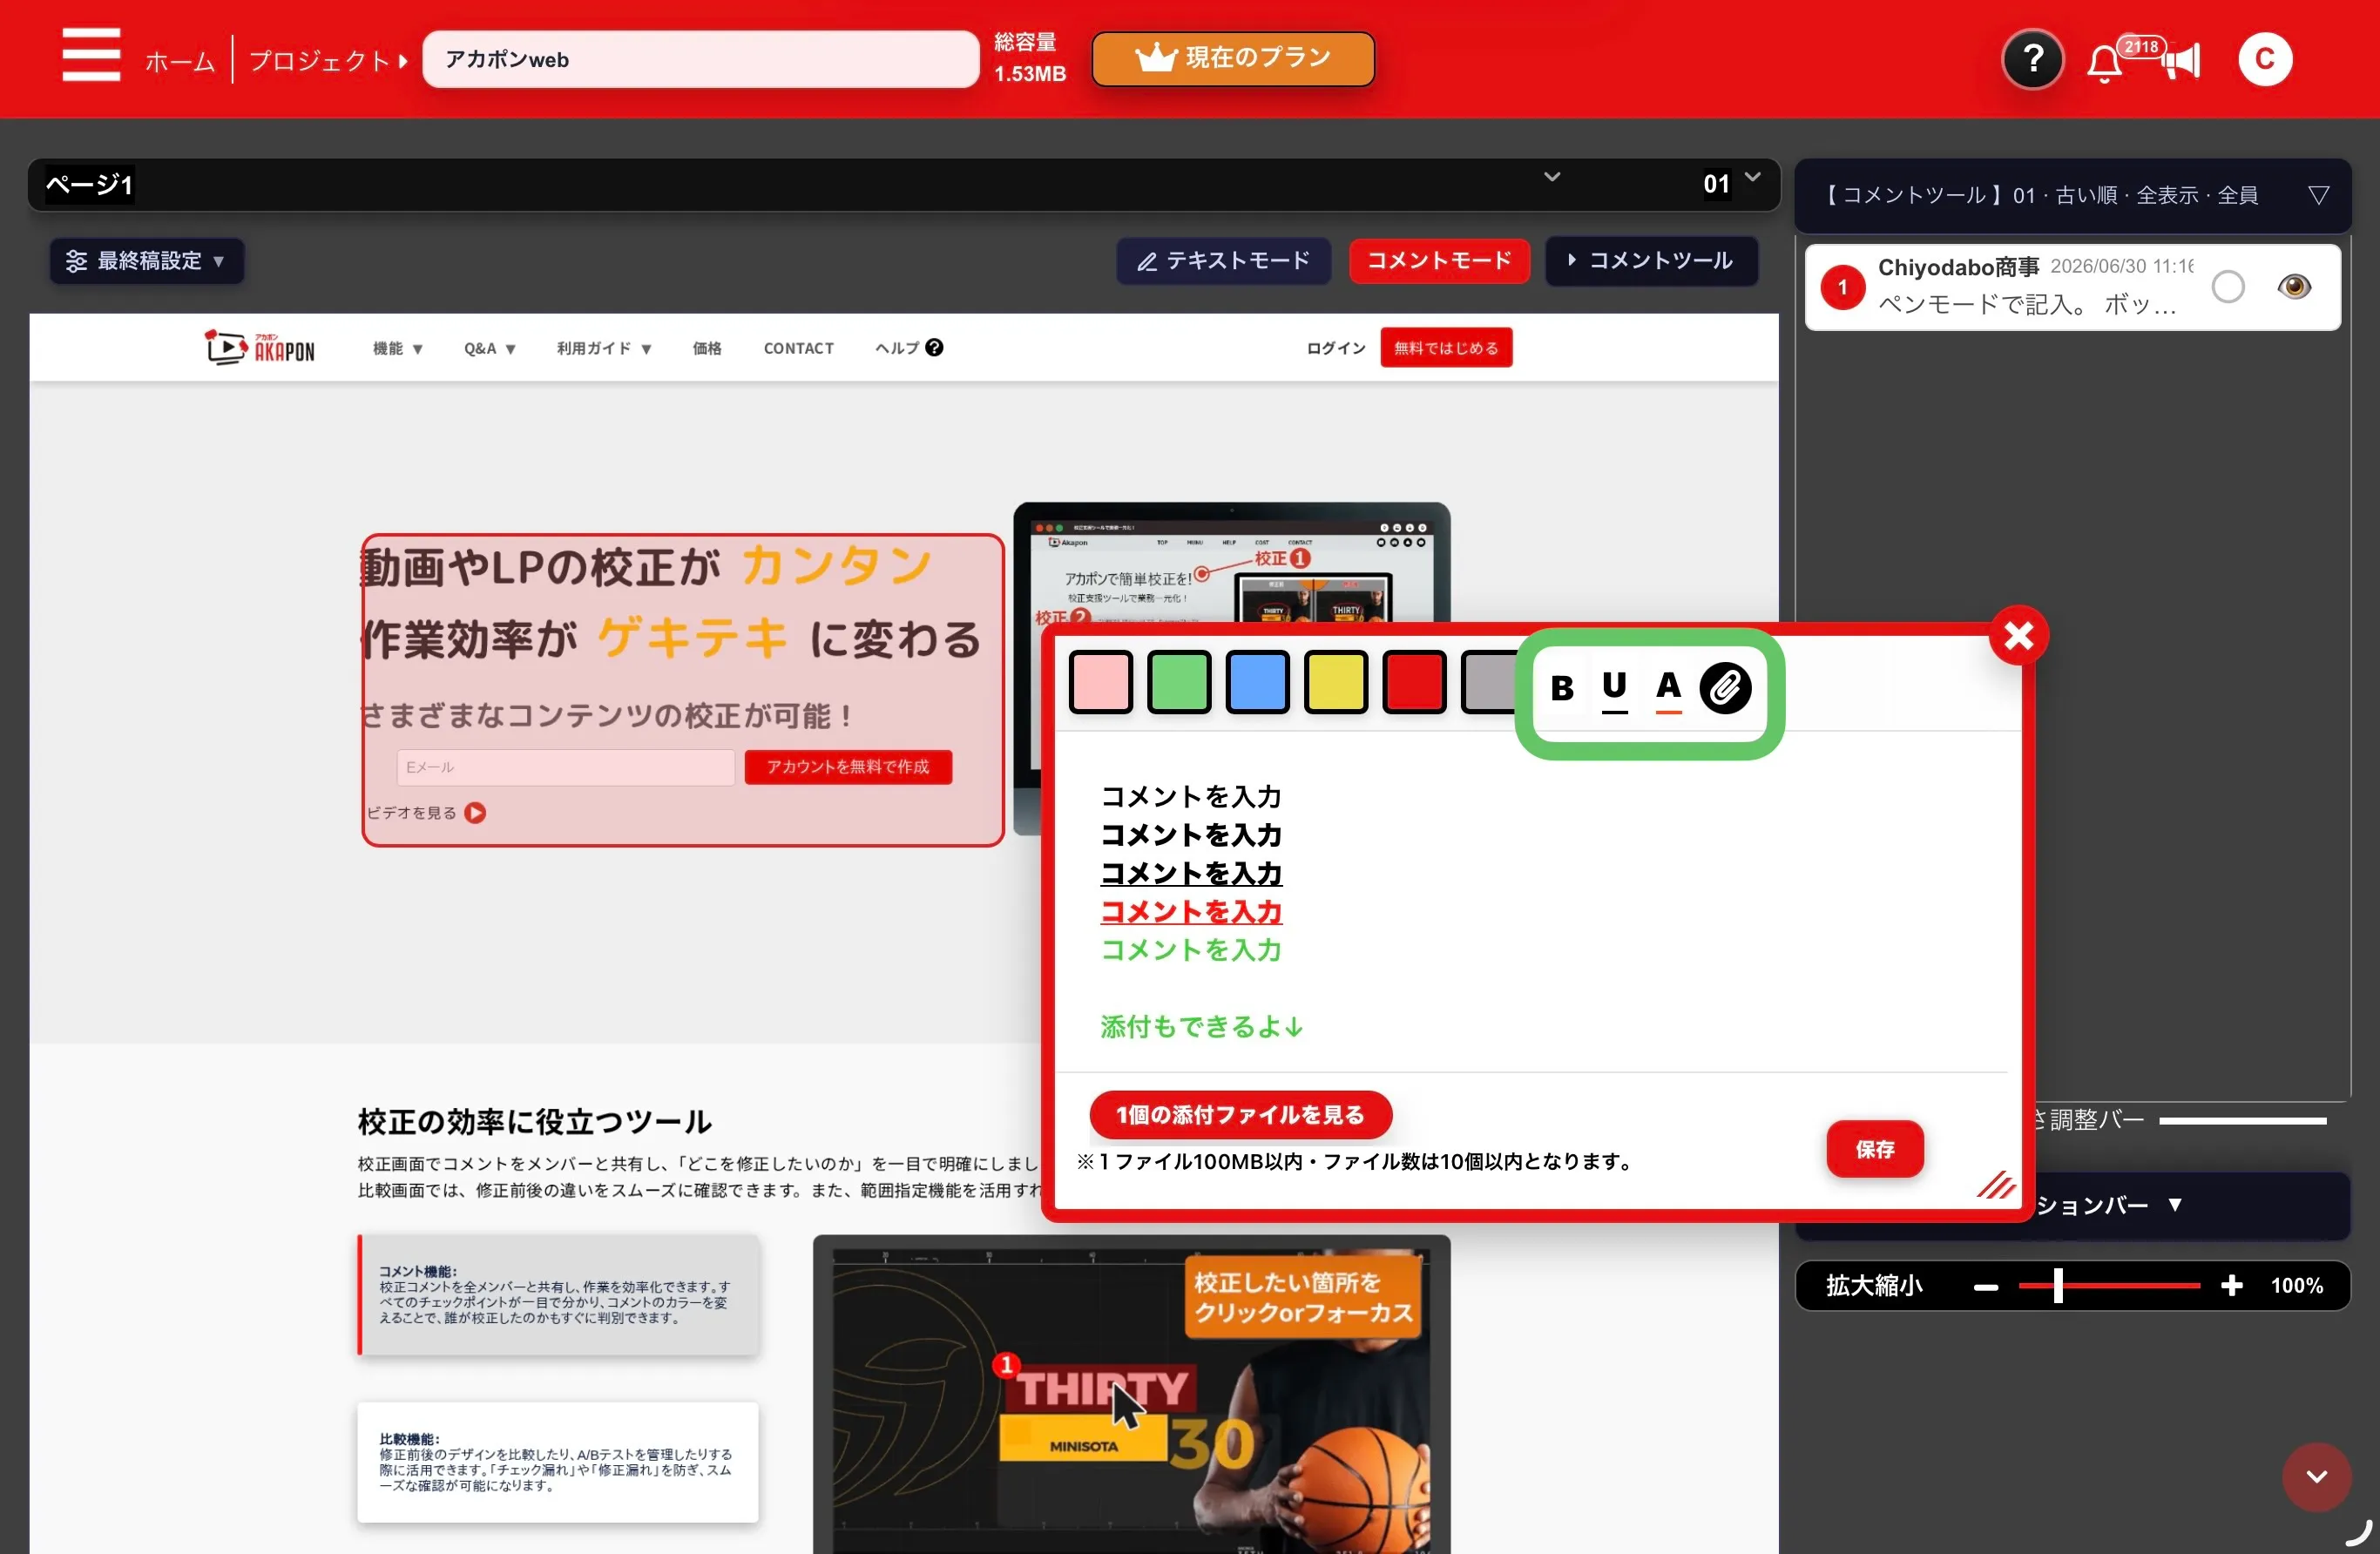Click the zoom out minus icon
This screenshot has height=1554, width=2380.
1986,1287
